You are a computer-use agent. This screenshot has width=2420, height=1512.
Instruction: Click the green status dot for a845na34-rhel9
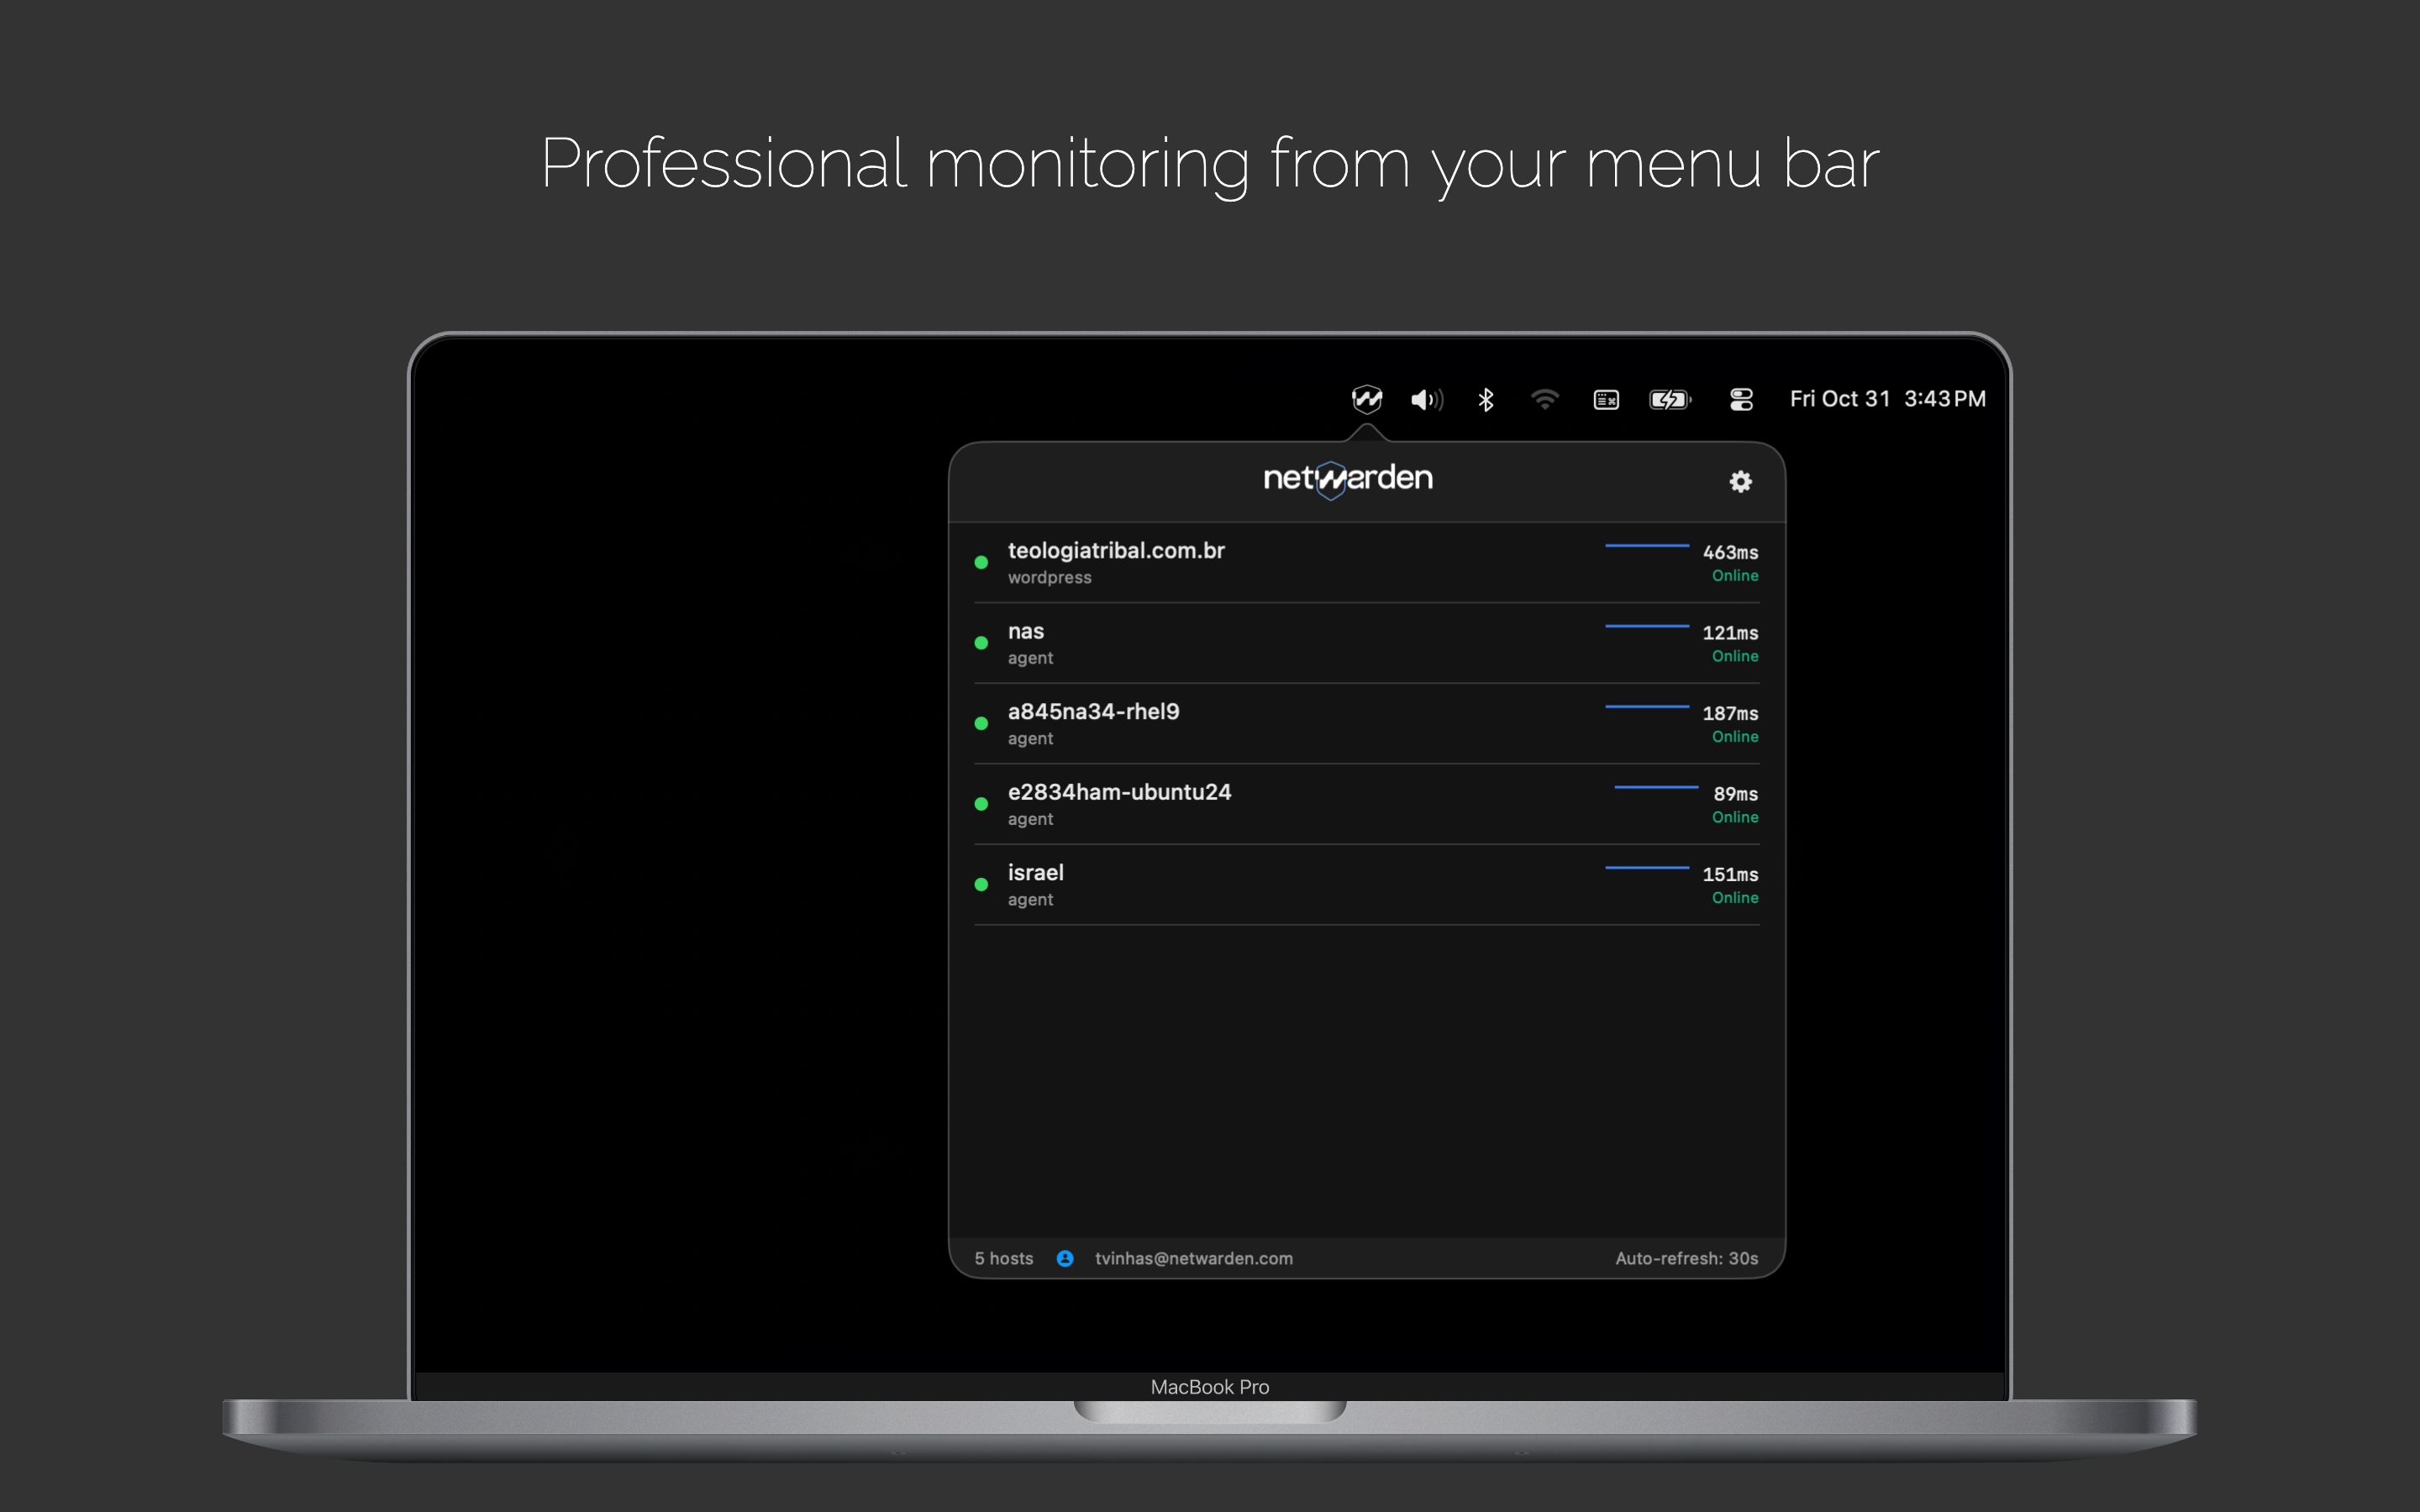coord(981,723)
